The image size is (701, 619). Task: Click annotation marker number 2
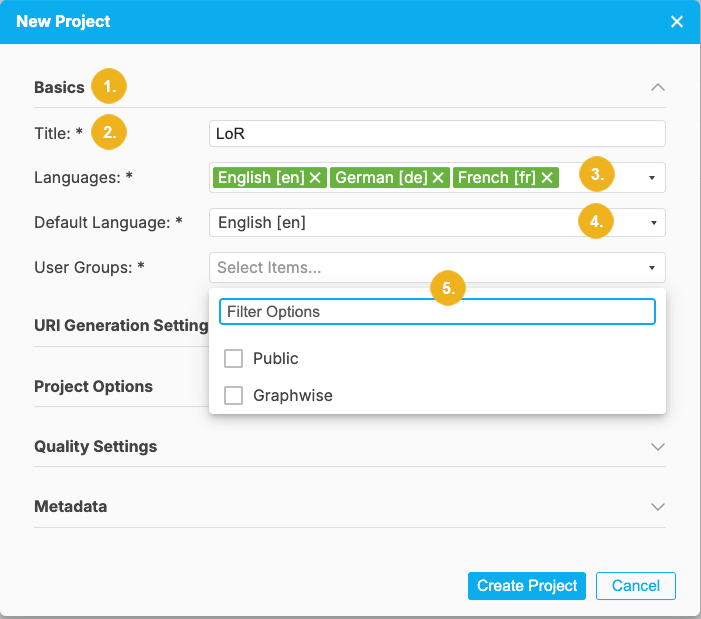[108, 132]
